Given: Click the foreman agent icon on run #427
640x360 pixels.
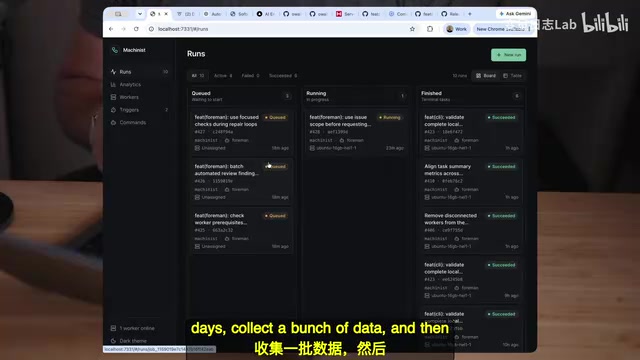Looking at the screenshot, I should (227, 140).
